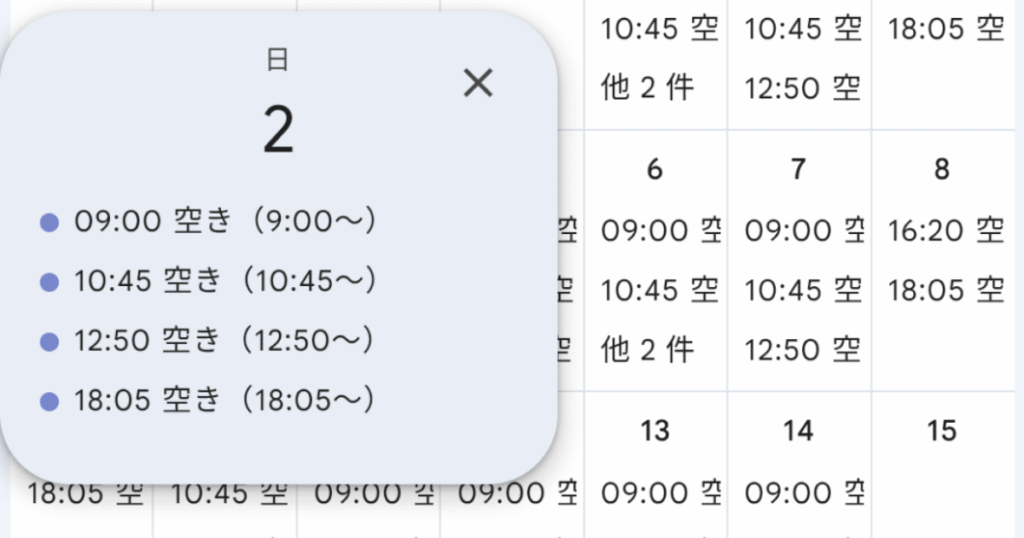This screenshot has width=1024, height=538.
Task: Open the 16:20 slot on day 8
Action: click(x=946, y=231)
